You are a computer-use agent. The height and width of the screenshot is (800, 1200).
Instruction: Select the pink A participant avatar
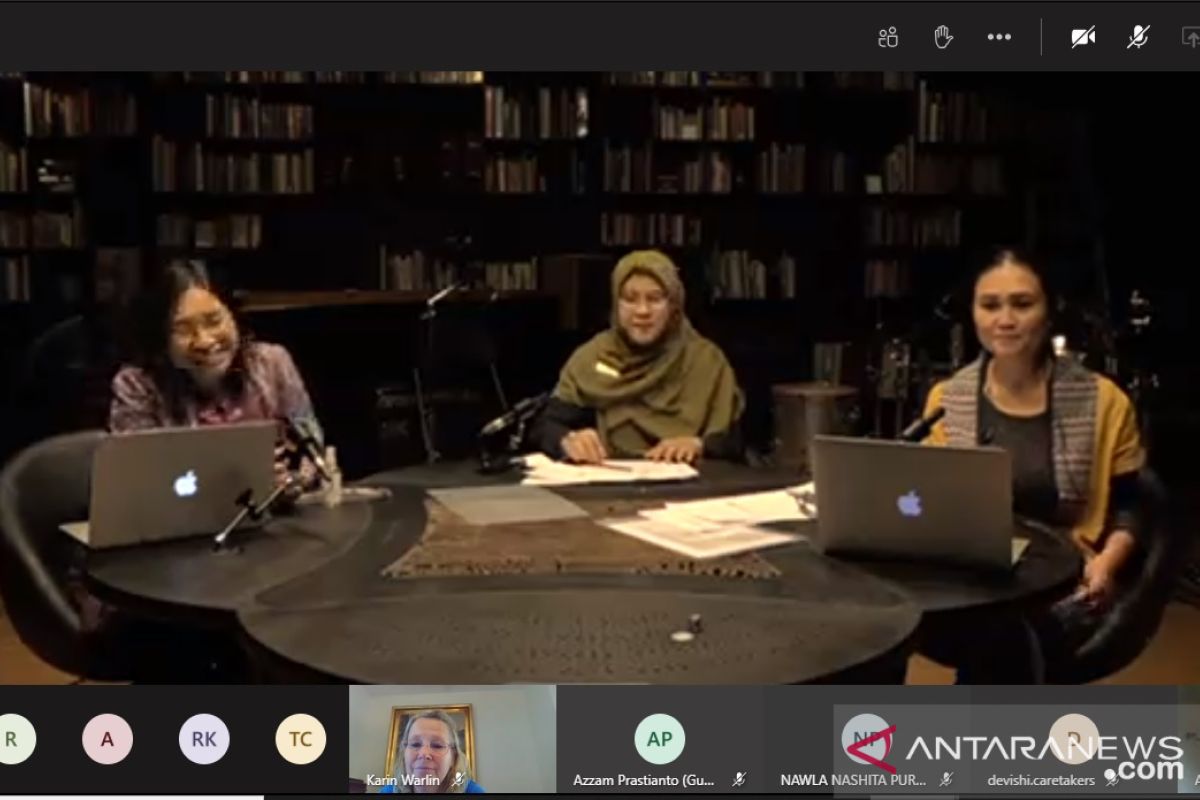click(107, 739)
